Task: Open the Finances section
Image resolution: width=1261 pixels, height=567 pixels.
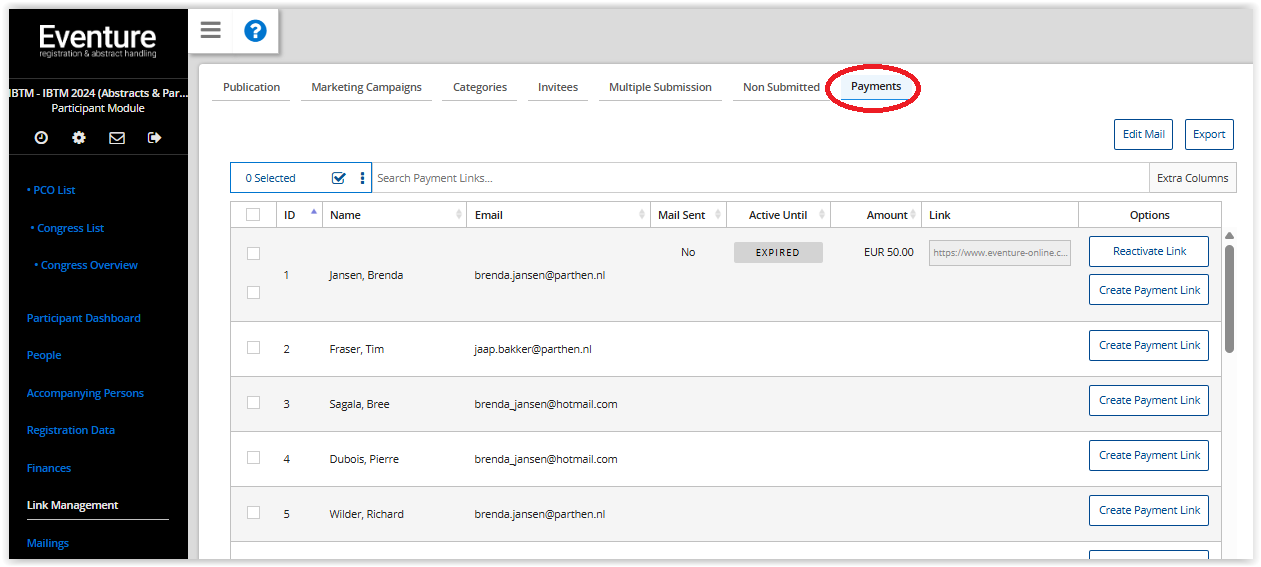Action: coord(49,468)
